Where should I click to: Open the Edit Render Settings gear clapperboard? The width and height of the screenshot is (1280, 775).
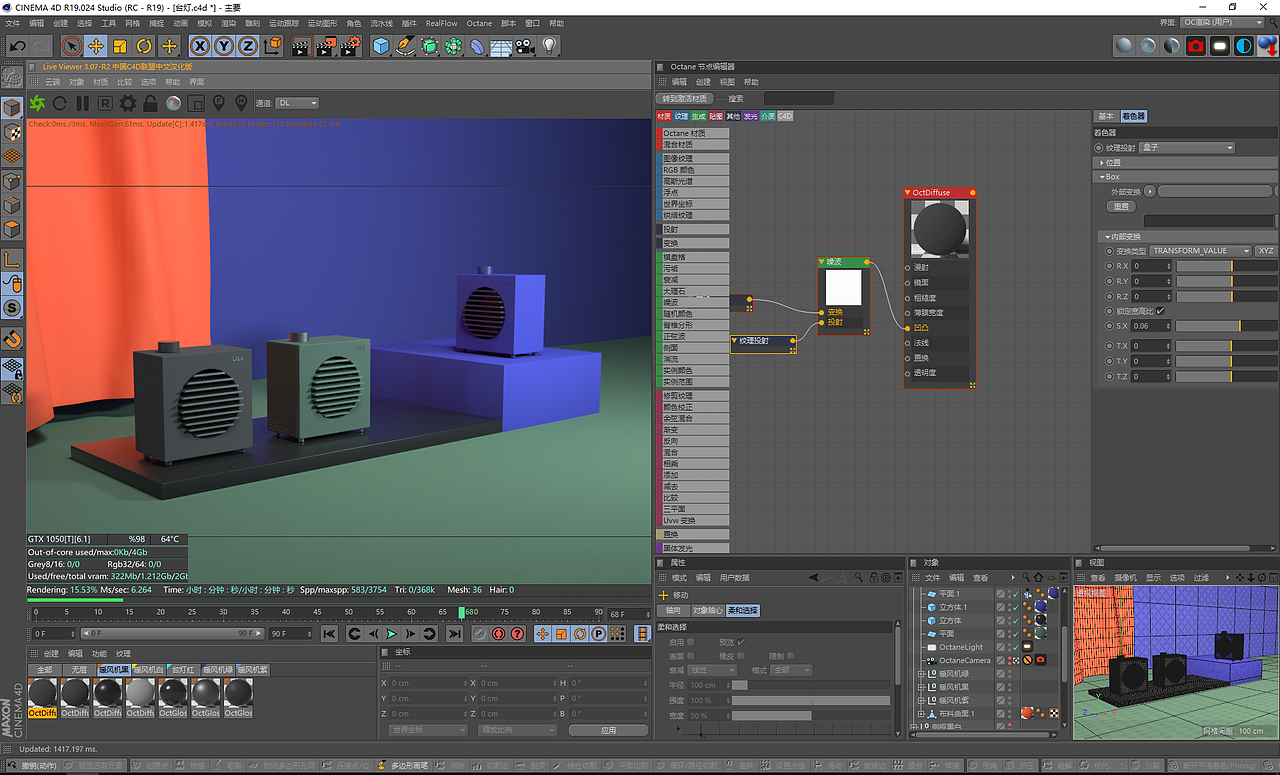pos(350,46)
